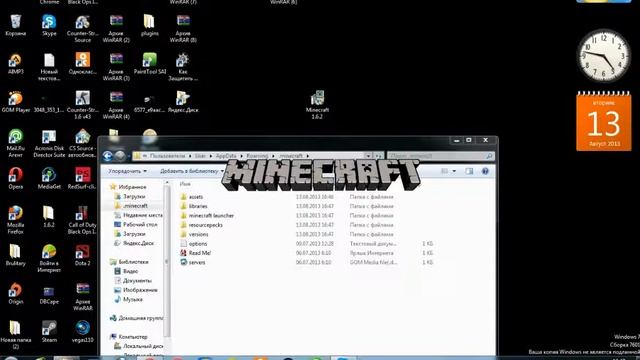This screenshot has height=360, width=640.
Task: Select the Call of Duty Black Ops shortcut
Action: tap(82, 220)
